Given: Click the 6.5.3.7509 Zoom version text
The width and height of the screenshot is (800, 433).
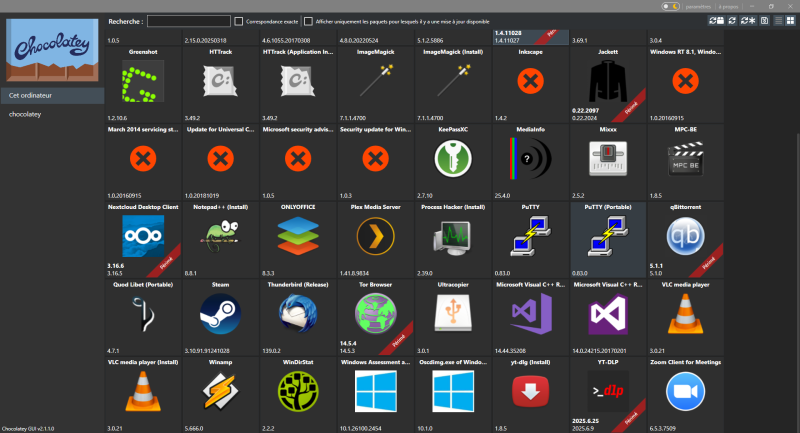Looking at the screenshot, I should pos(663,428).
